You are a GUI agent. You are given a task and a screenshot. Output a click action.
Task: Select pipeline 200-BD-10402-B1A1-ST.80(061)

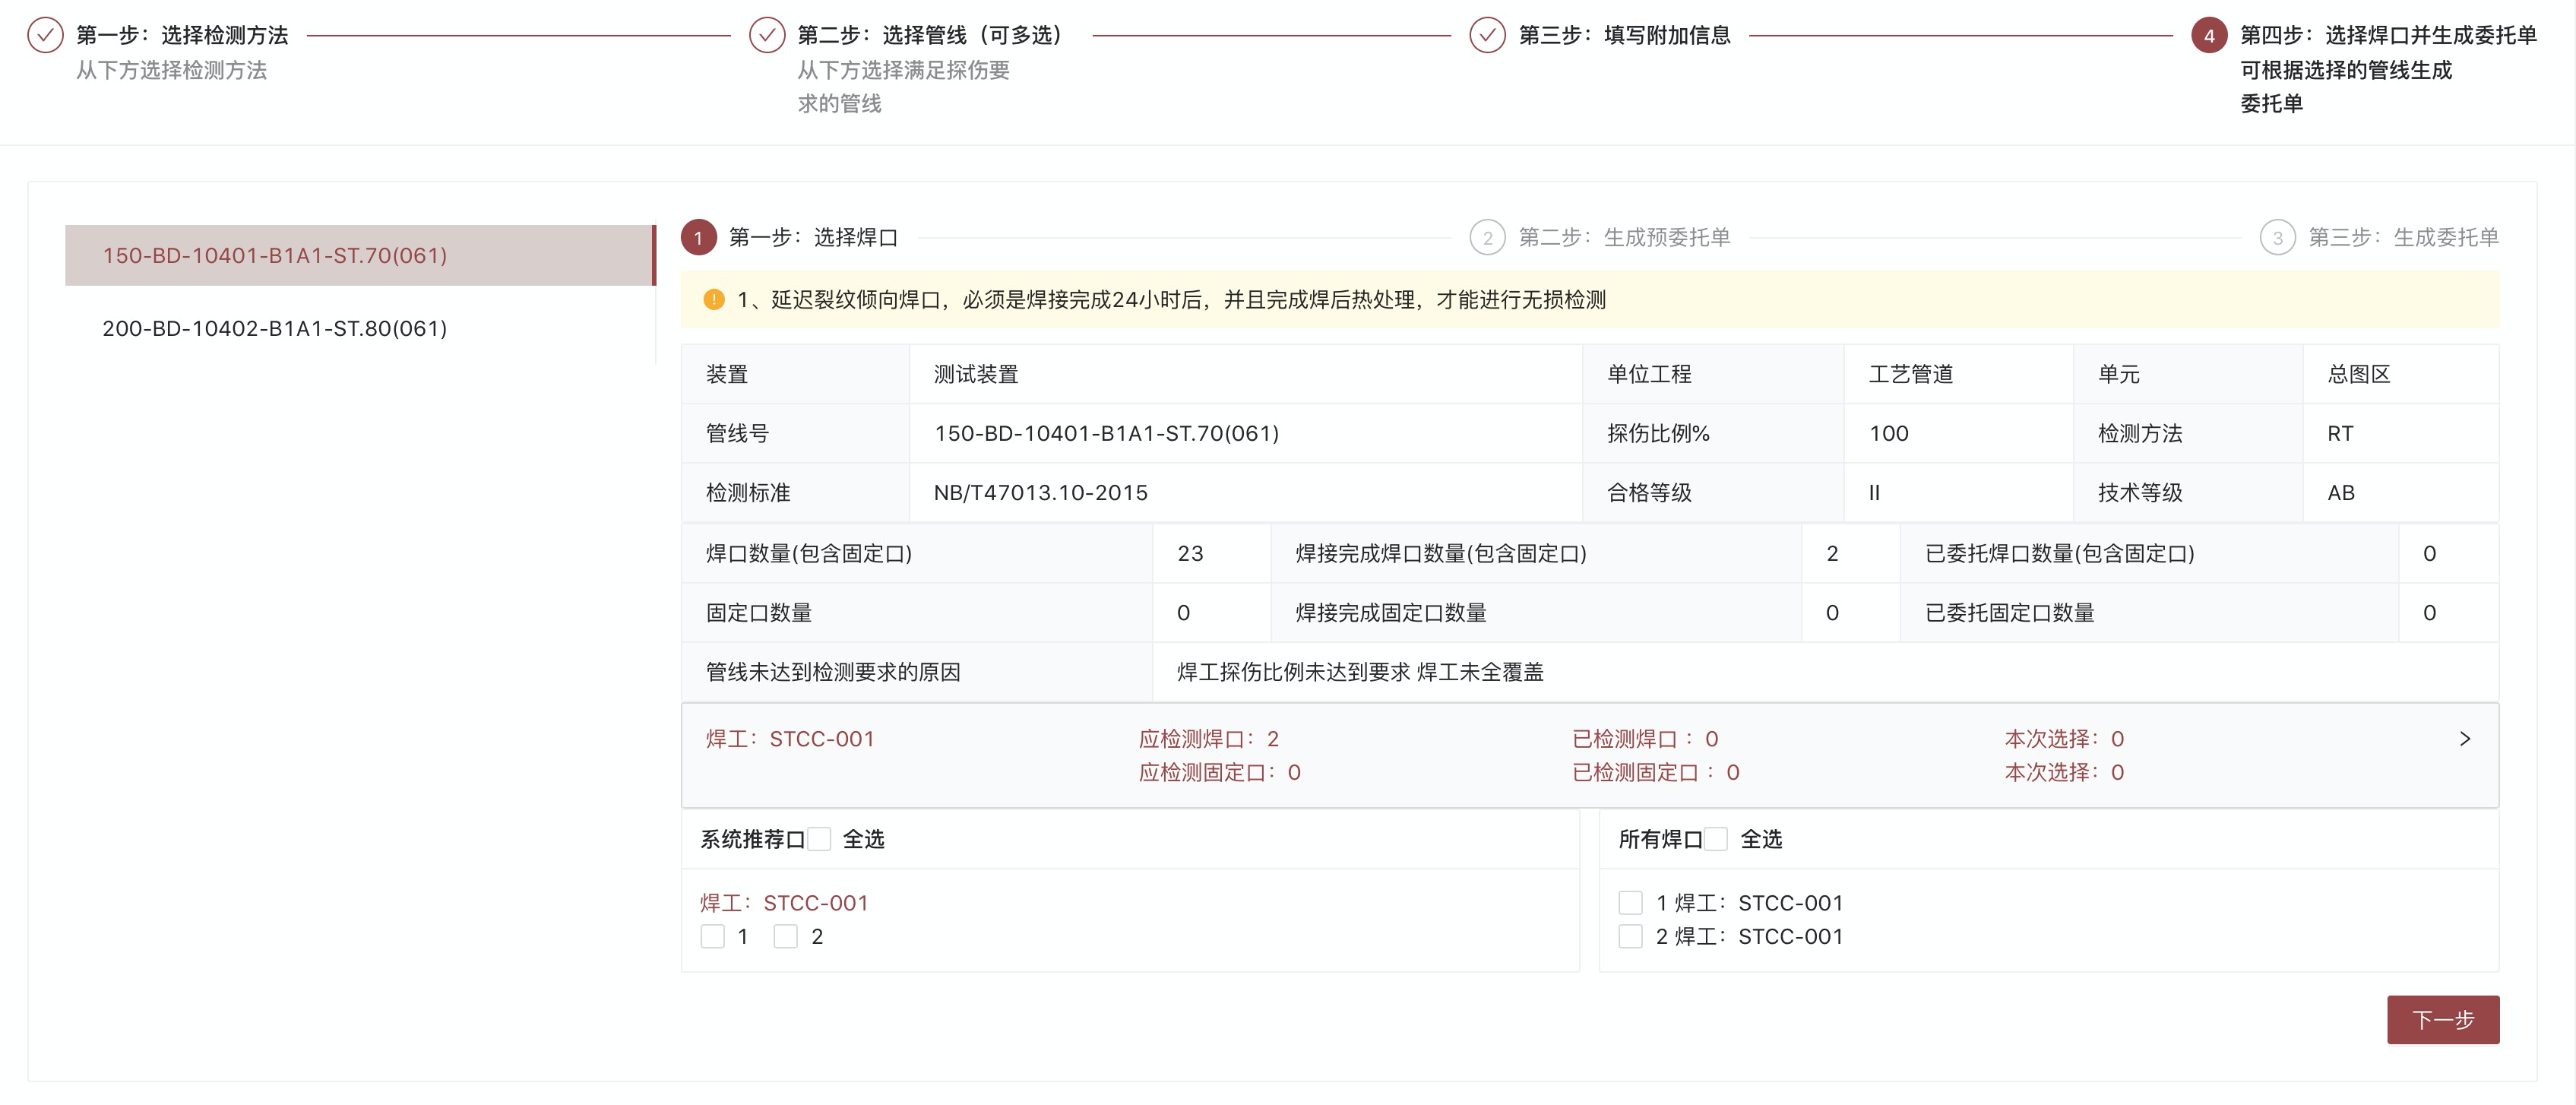tap(360, 328)
